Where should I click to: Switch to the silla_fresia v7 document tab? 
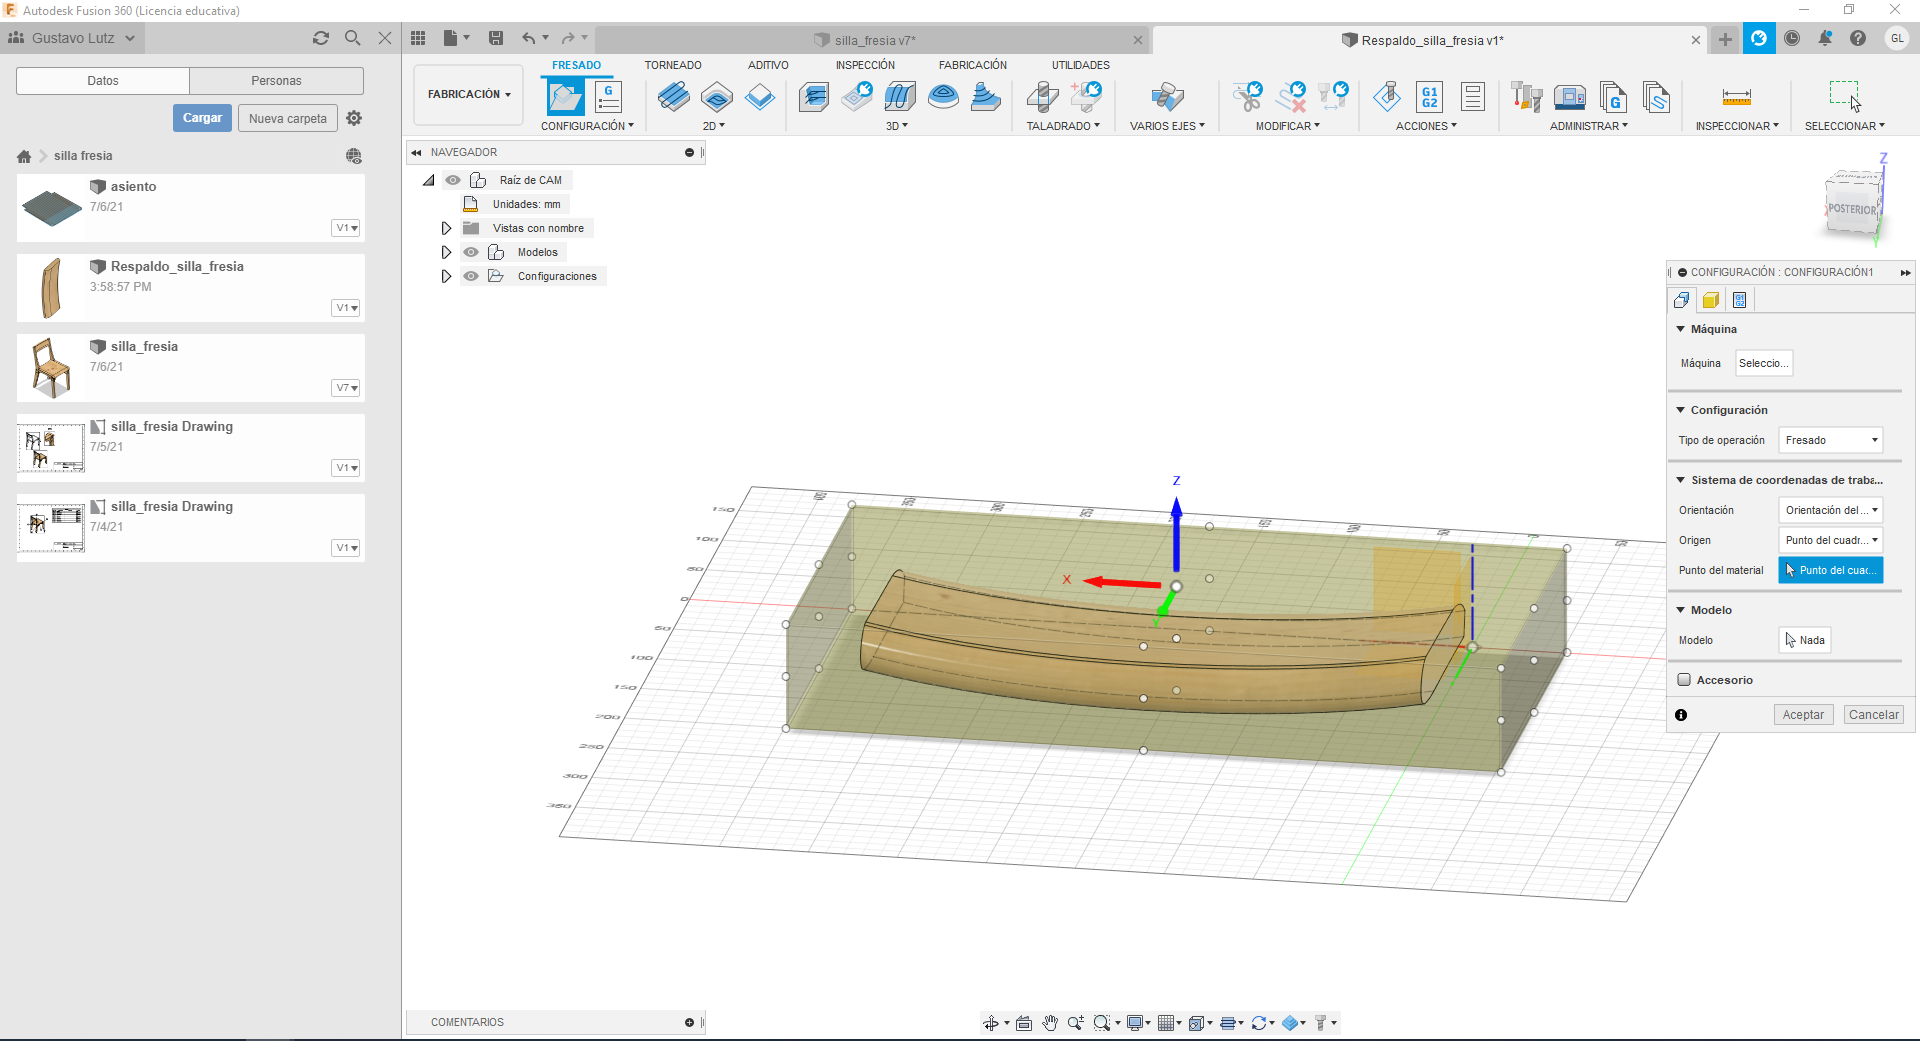pos(873,40)
